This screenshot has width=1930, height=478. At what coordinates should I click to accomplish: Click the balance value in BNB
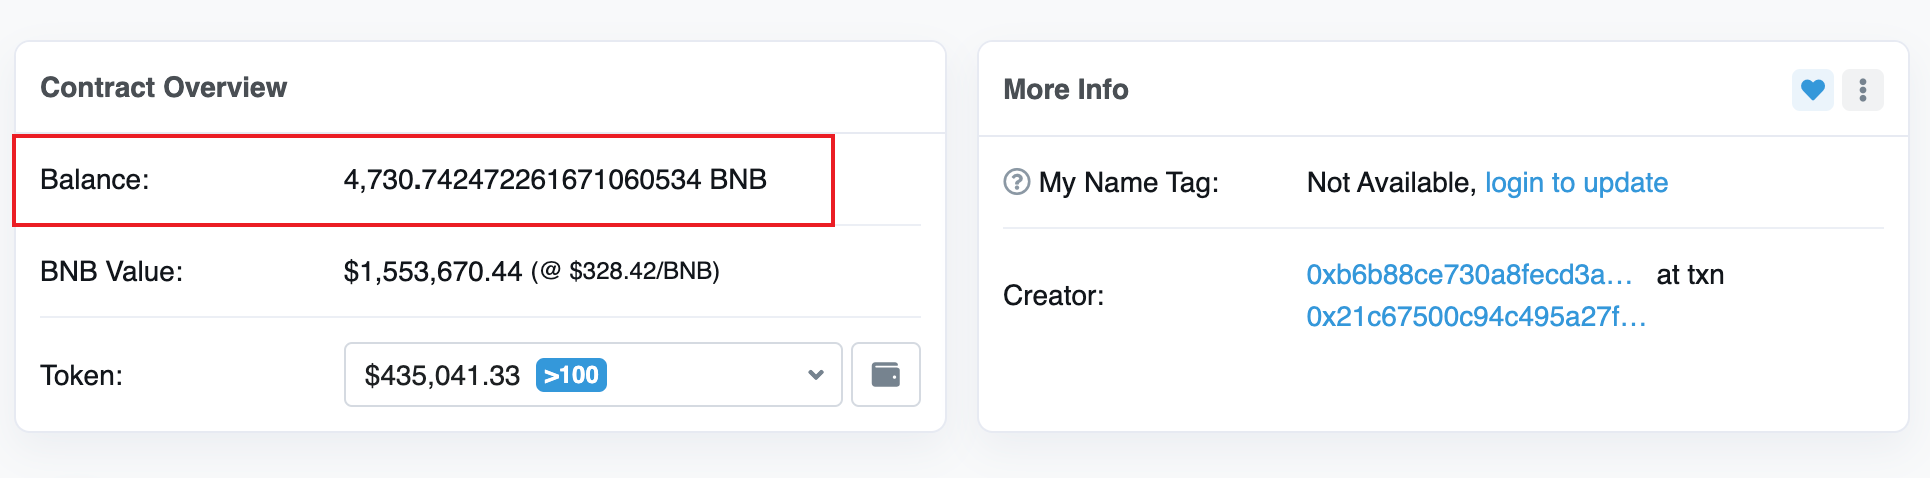[555, 180]
